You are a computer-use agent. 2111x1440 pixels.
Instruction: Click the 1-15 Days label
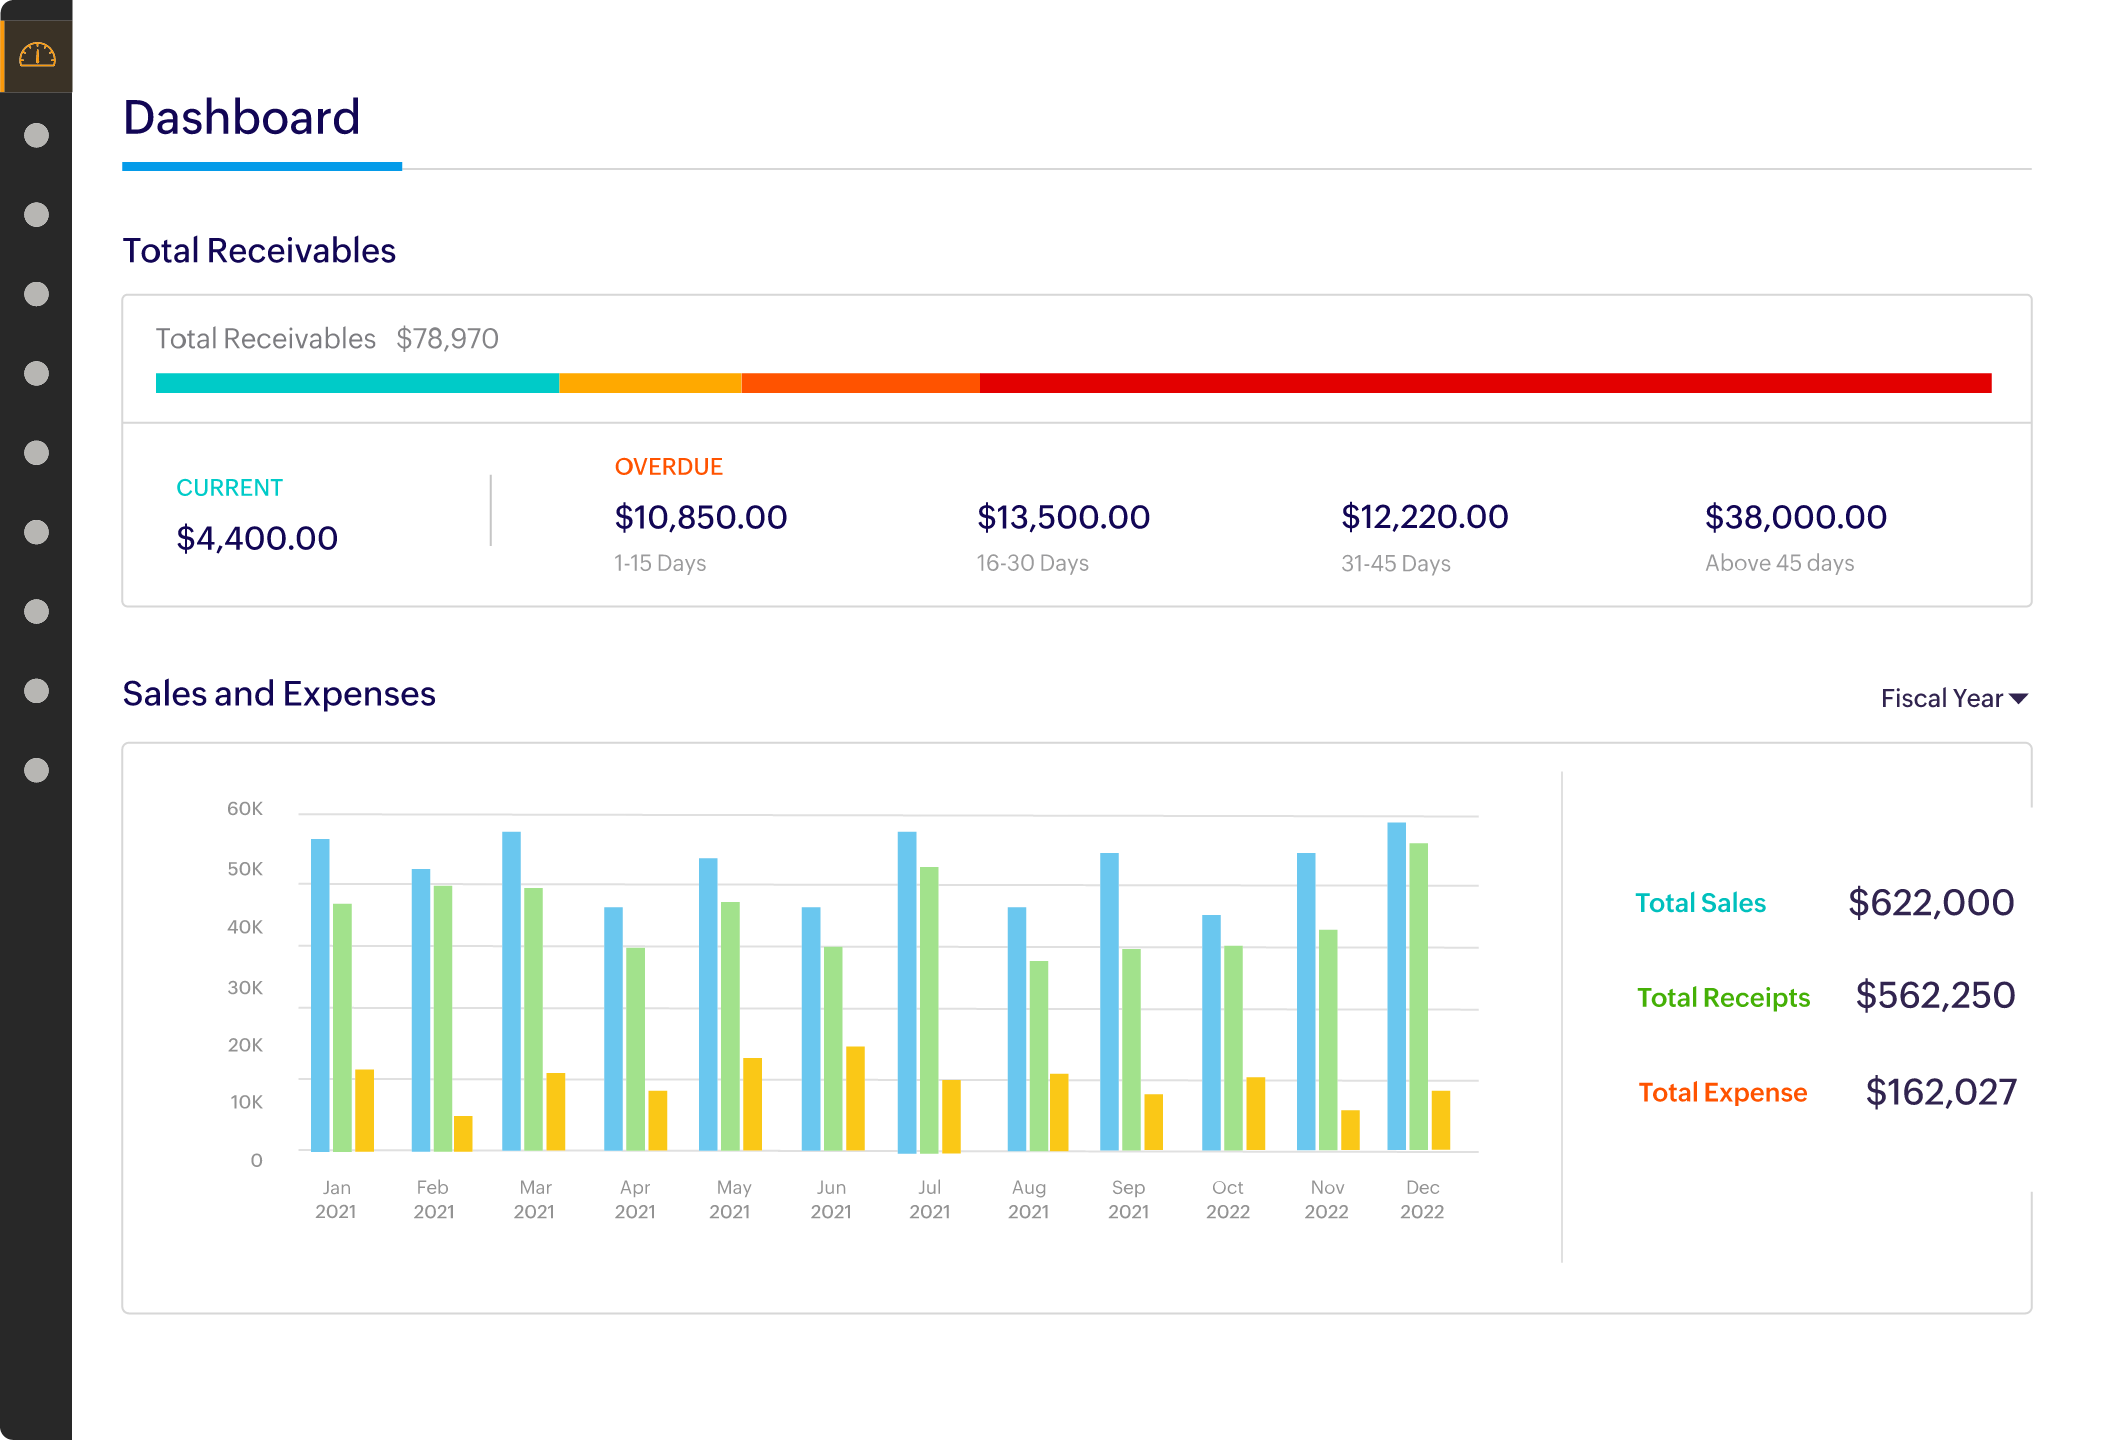(x=660, y=563)
